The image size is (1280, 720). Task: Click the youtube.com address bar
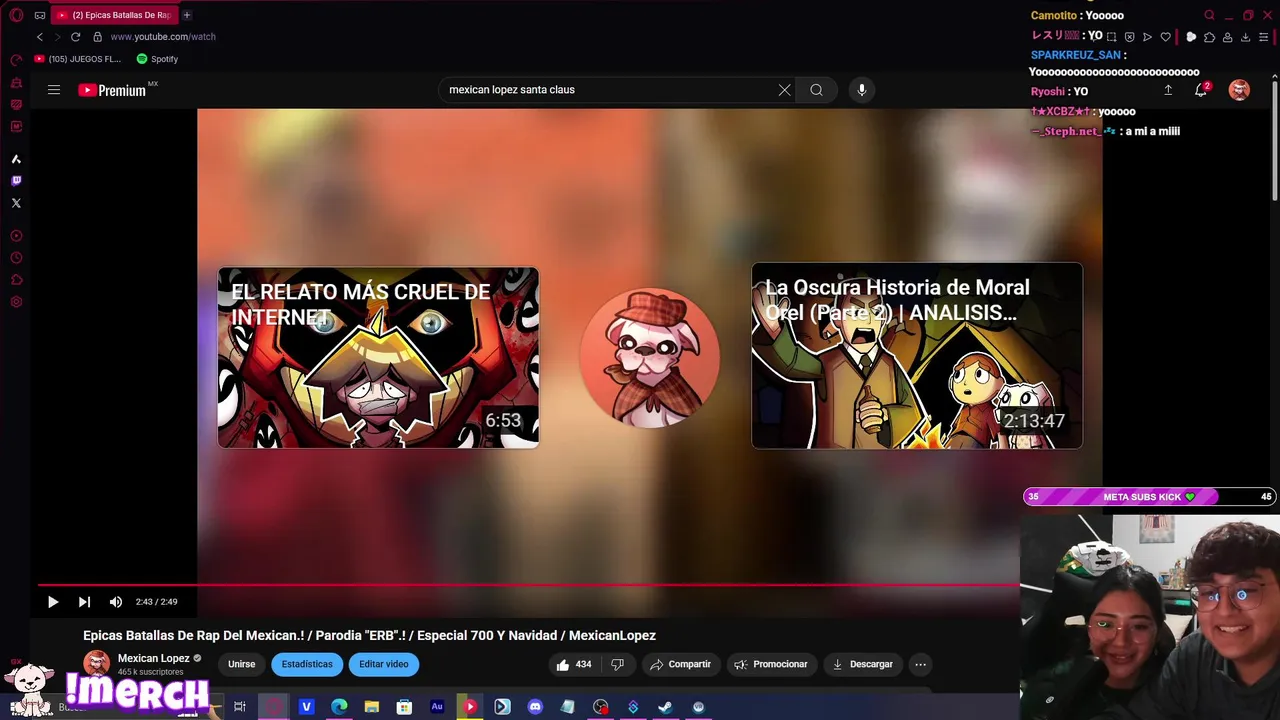click(163, 37)
